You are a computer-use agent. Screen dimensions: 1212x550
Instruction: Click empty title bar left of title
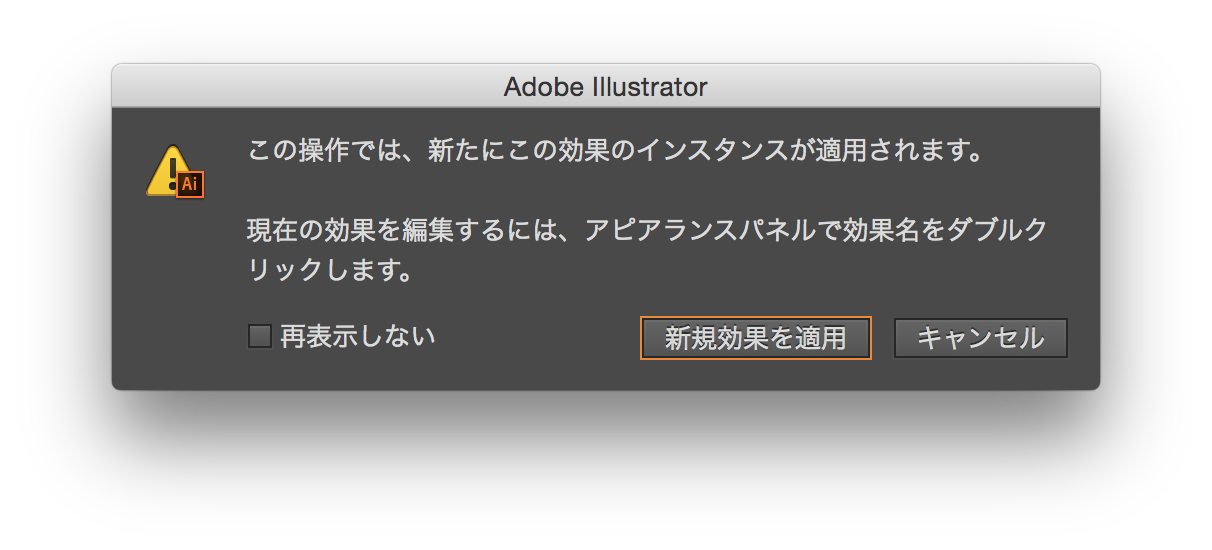(x=300, y=87)
